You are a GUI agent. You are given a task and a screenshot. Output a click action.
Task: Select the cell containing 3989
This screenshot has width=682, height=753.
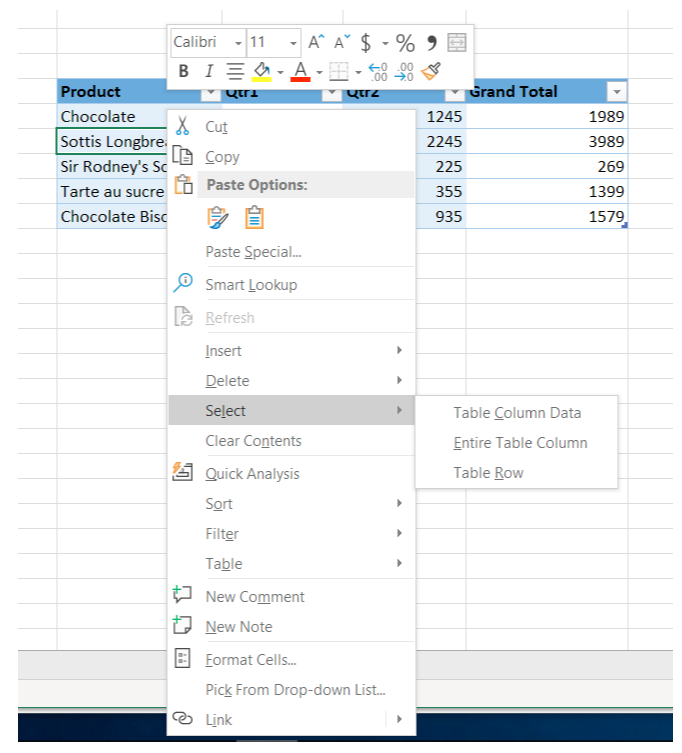[x=546, y=141]
